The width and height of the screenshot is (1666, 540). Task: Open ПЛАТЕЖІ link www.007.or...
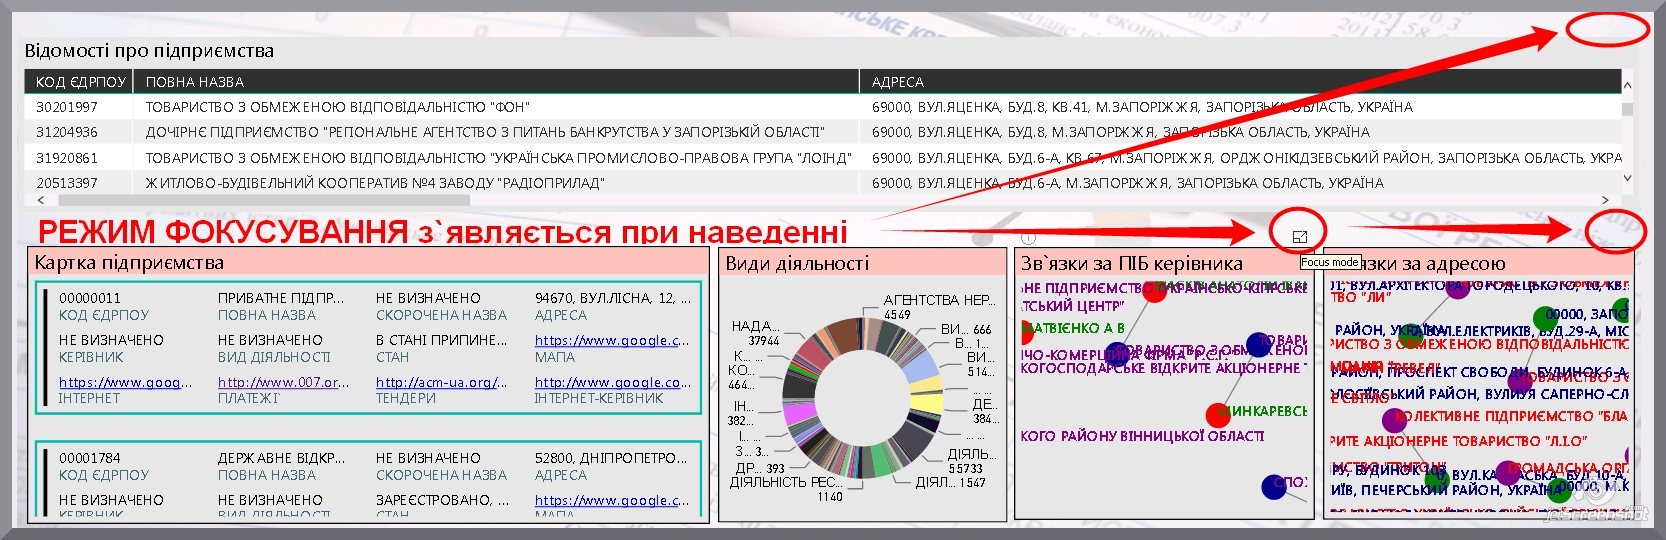click(x=284, y=382)
